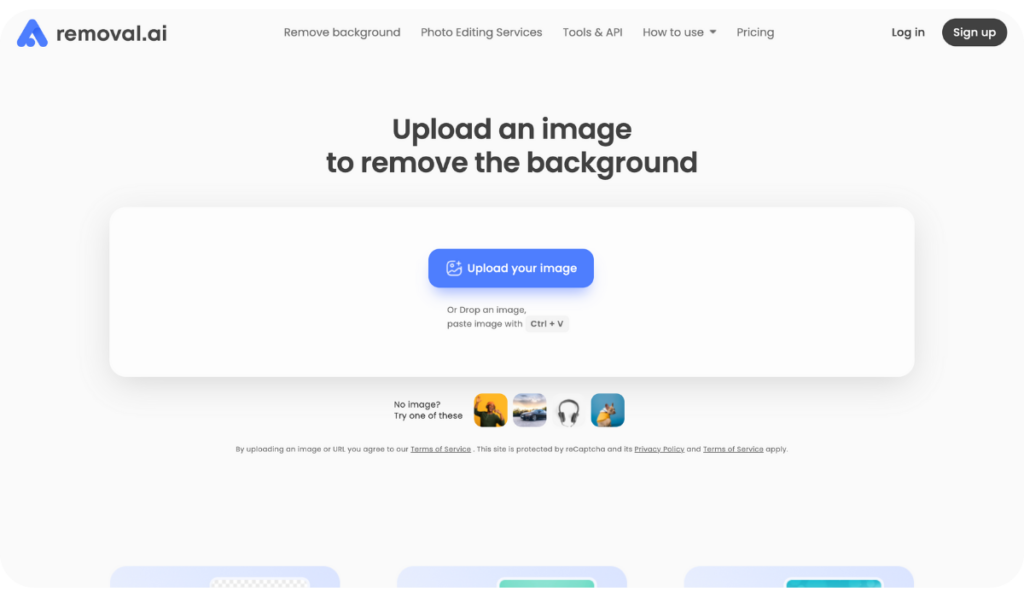
Task: Open the Pricing page
Action: coord(755,32)
